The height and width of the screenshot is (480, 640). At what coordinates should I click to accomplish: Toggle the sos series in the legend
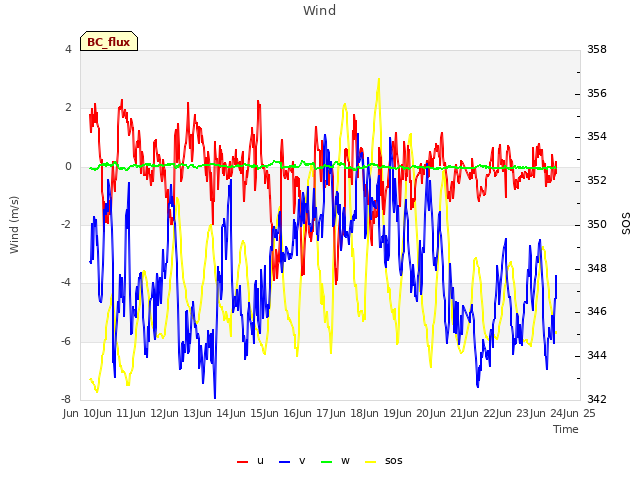pos(384,461)
